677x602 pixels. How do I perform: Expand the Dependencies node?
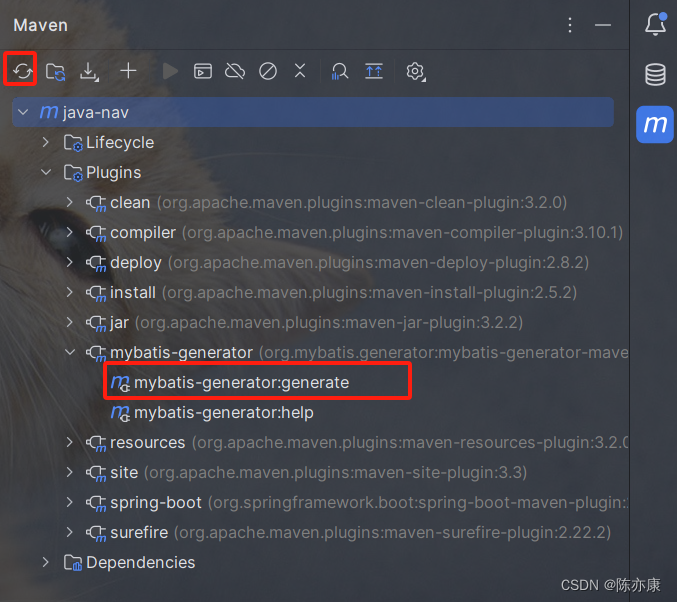[45, 562]
